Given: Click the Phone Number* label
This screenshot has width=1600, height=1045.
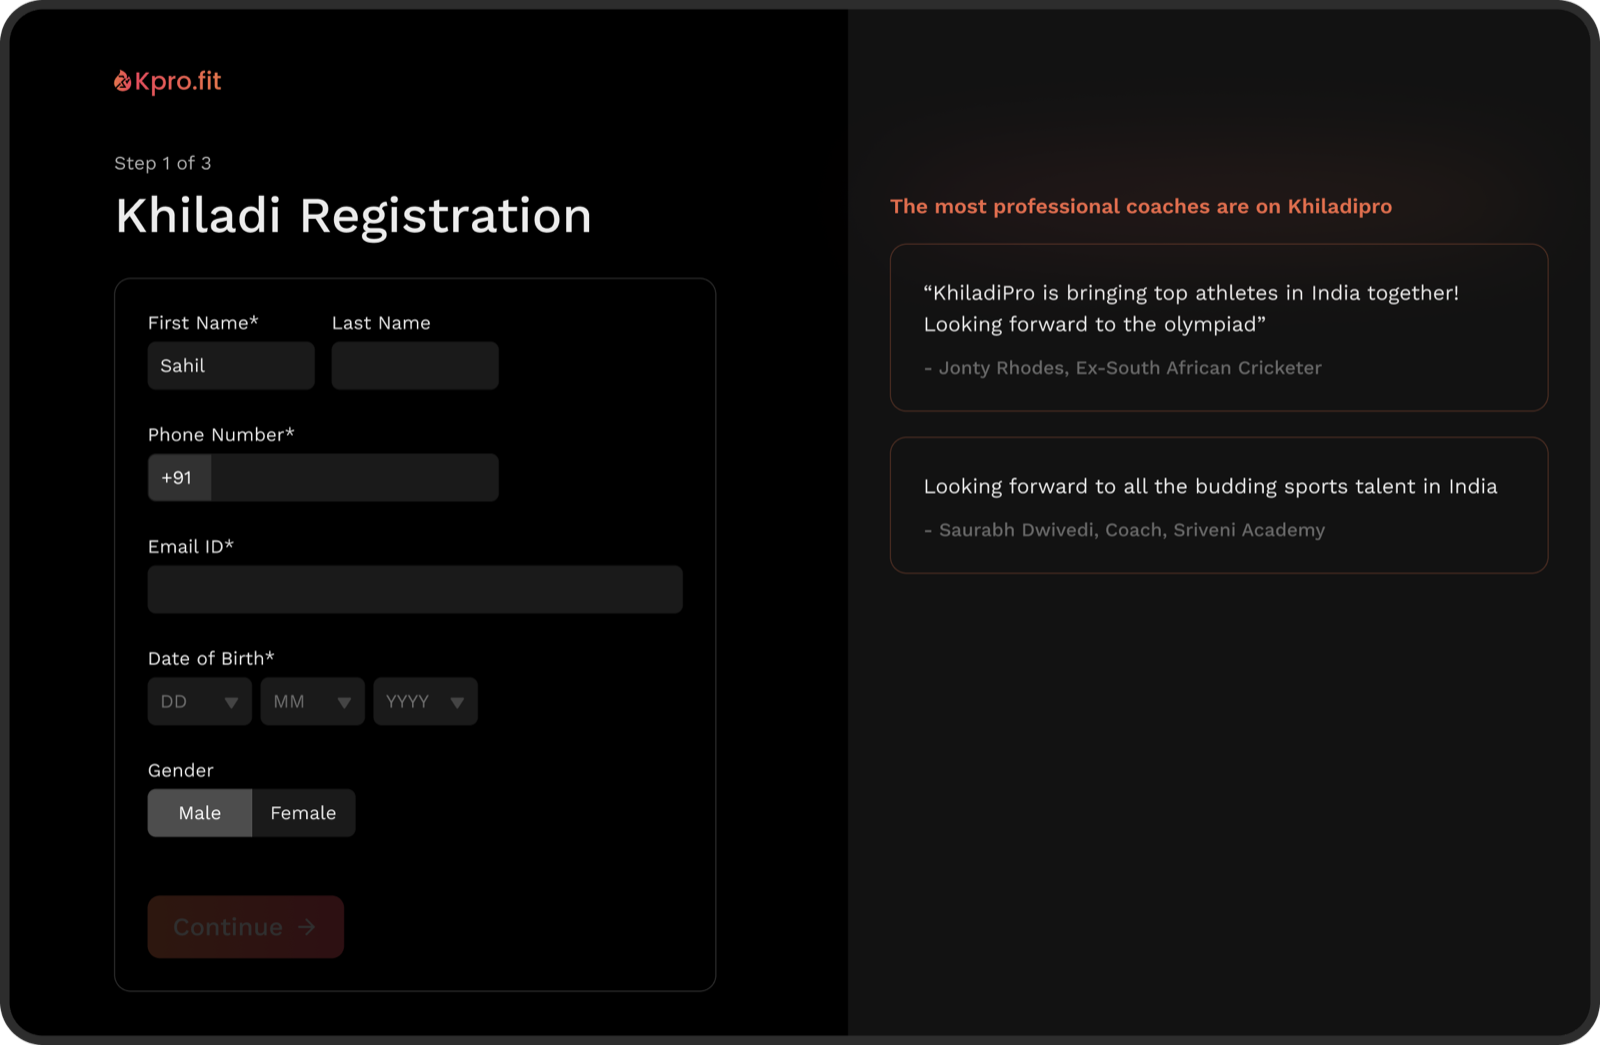Looking at the screenshot, I should 221,435.
